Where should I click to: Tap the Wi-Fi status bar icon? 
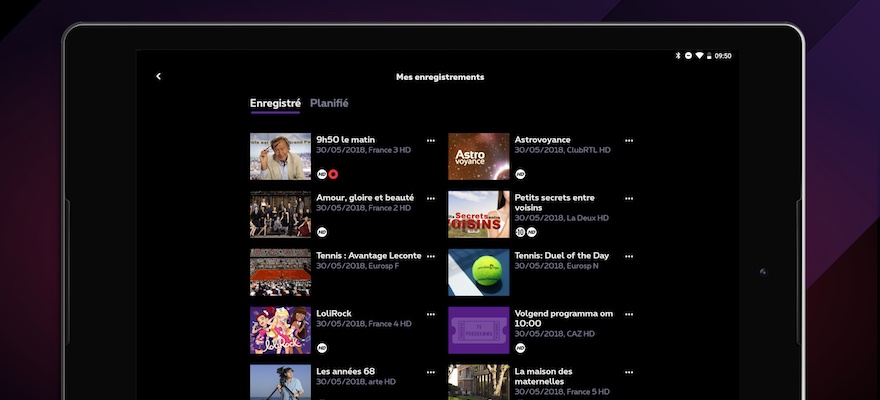(699, 56)
